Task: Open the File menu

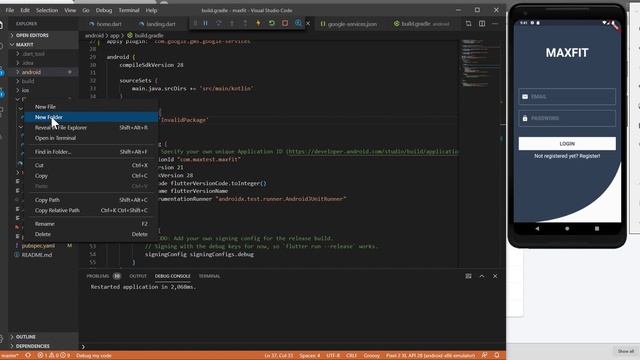Action: [x=10, y=10]
